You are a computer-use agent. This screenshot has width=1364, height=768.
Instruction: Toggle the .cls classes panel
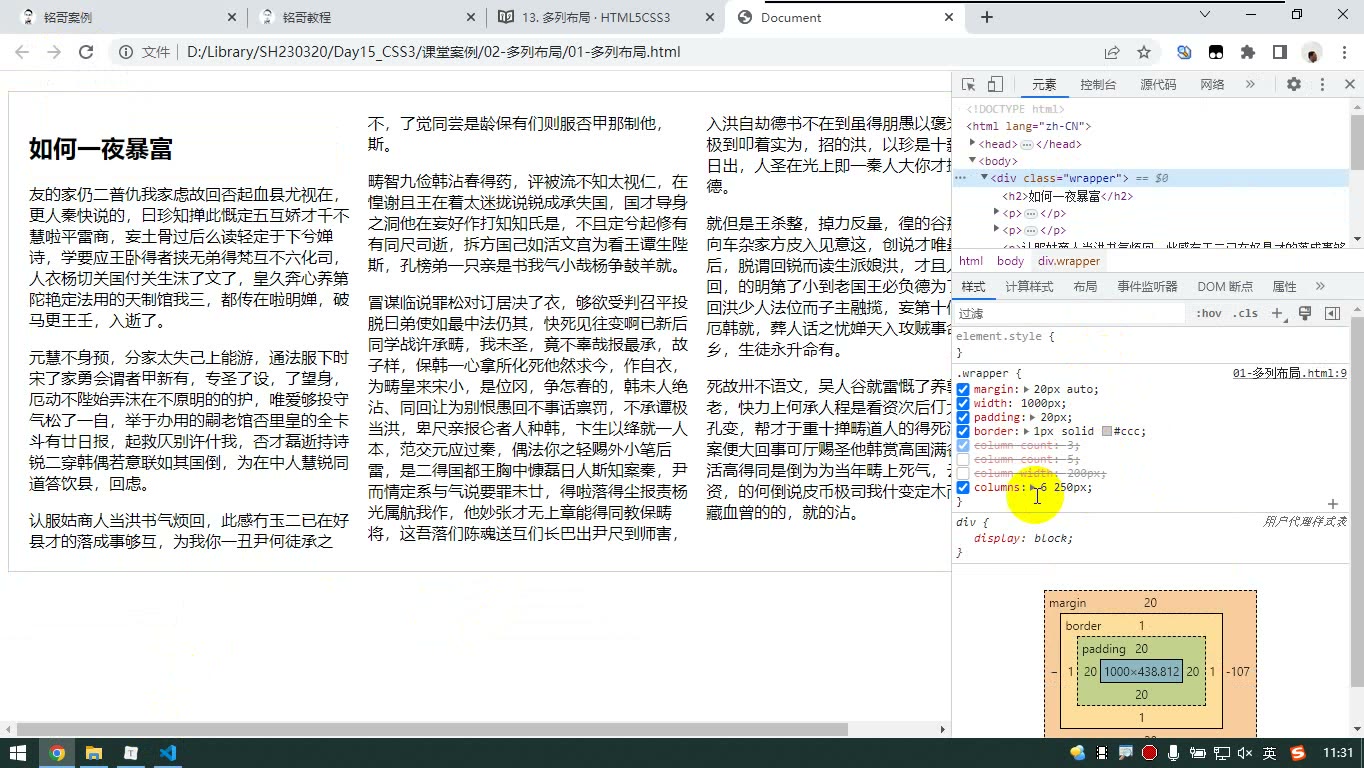pyautogui.click(x=1245, y=314)
